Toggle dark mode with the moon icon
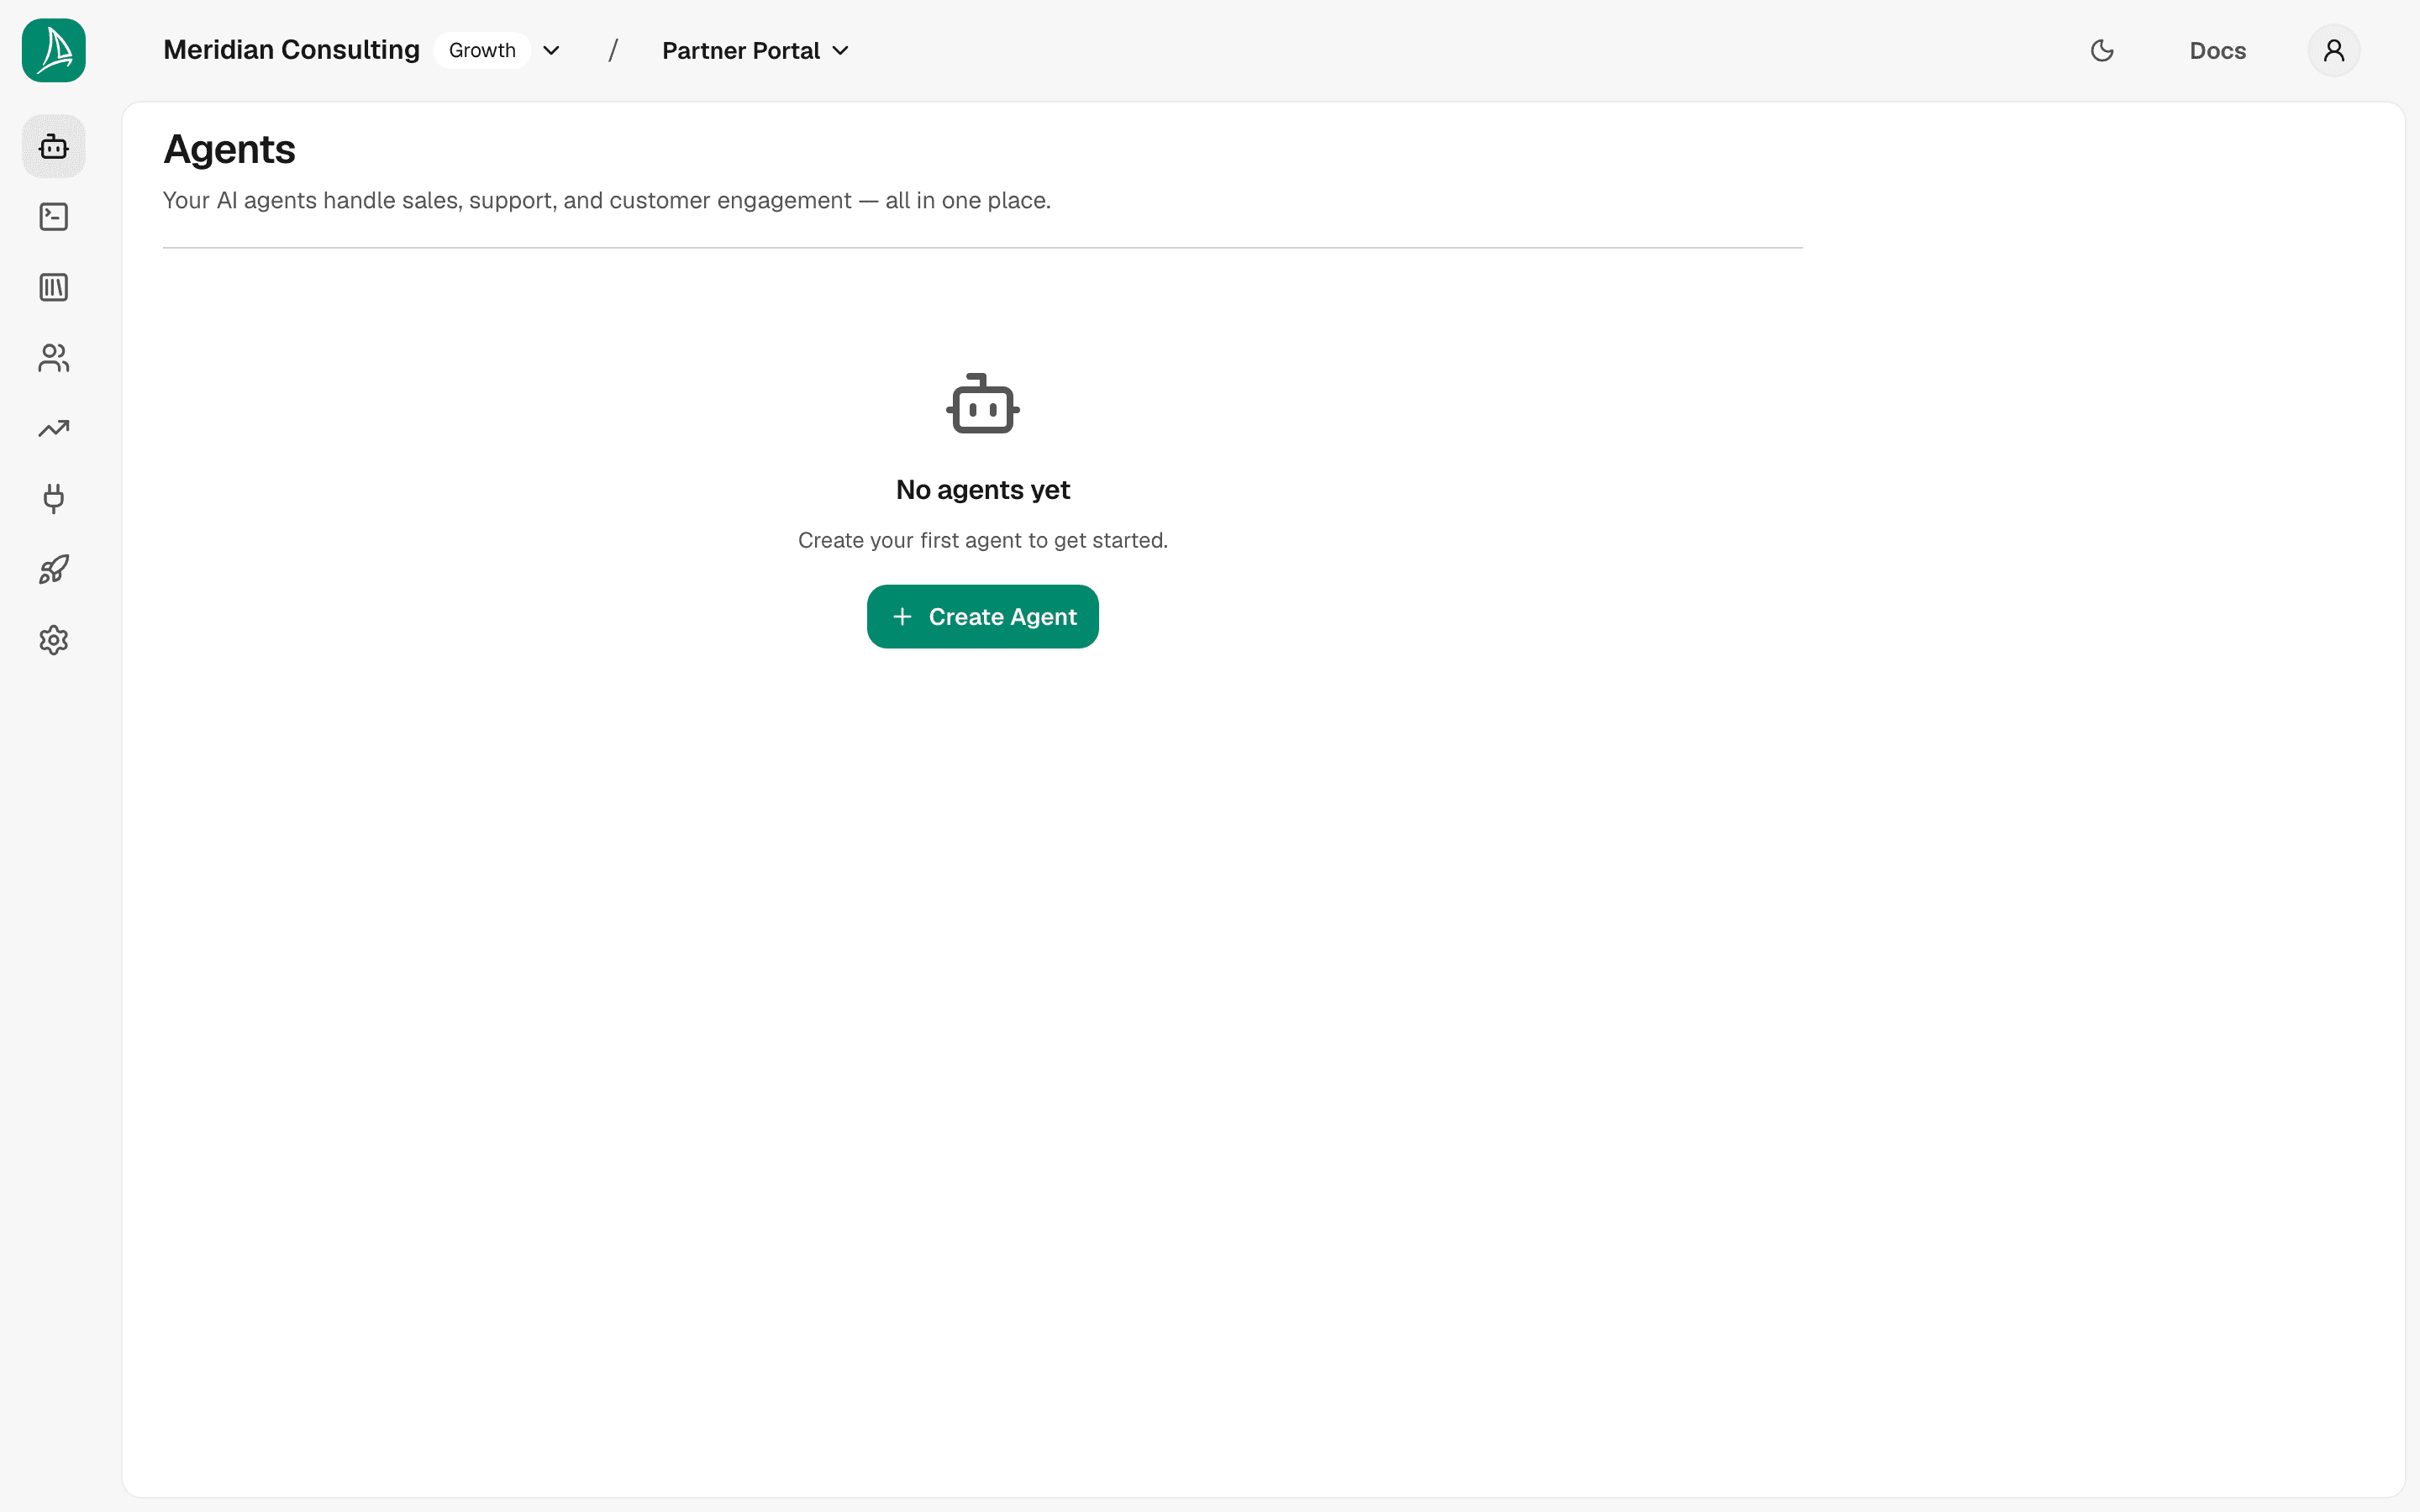Viewport: 2420px width, 1512px height. pyautogui.click(x=2102, y=50)
